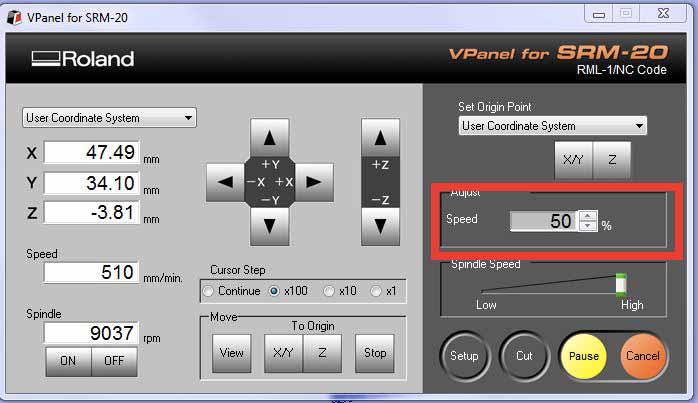The image size is (698, 403).
Task: Select Continue cursor step
Action: (x=208, y=291)
